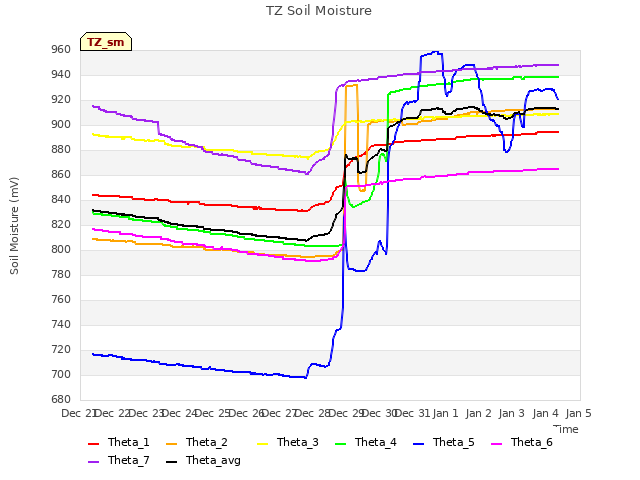Select the Theta_6 legend entry
This screenshot has width=640, height=480.
pyautogui.click(x=521, y=442)
